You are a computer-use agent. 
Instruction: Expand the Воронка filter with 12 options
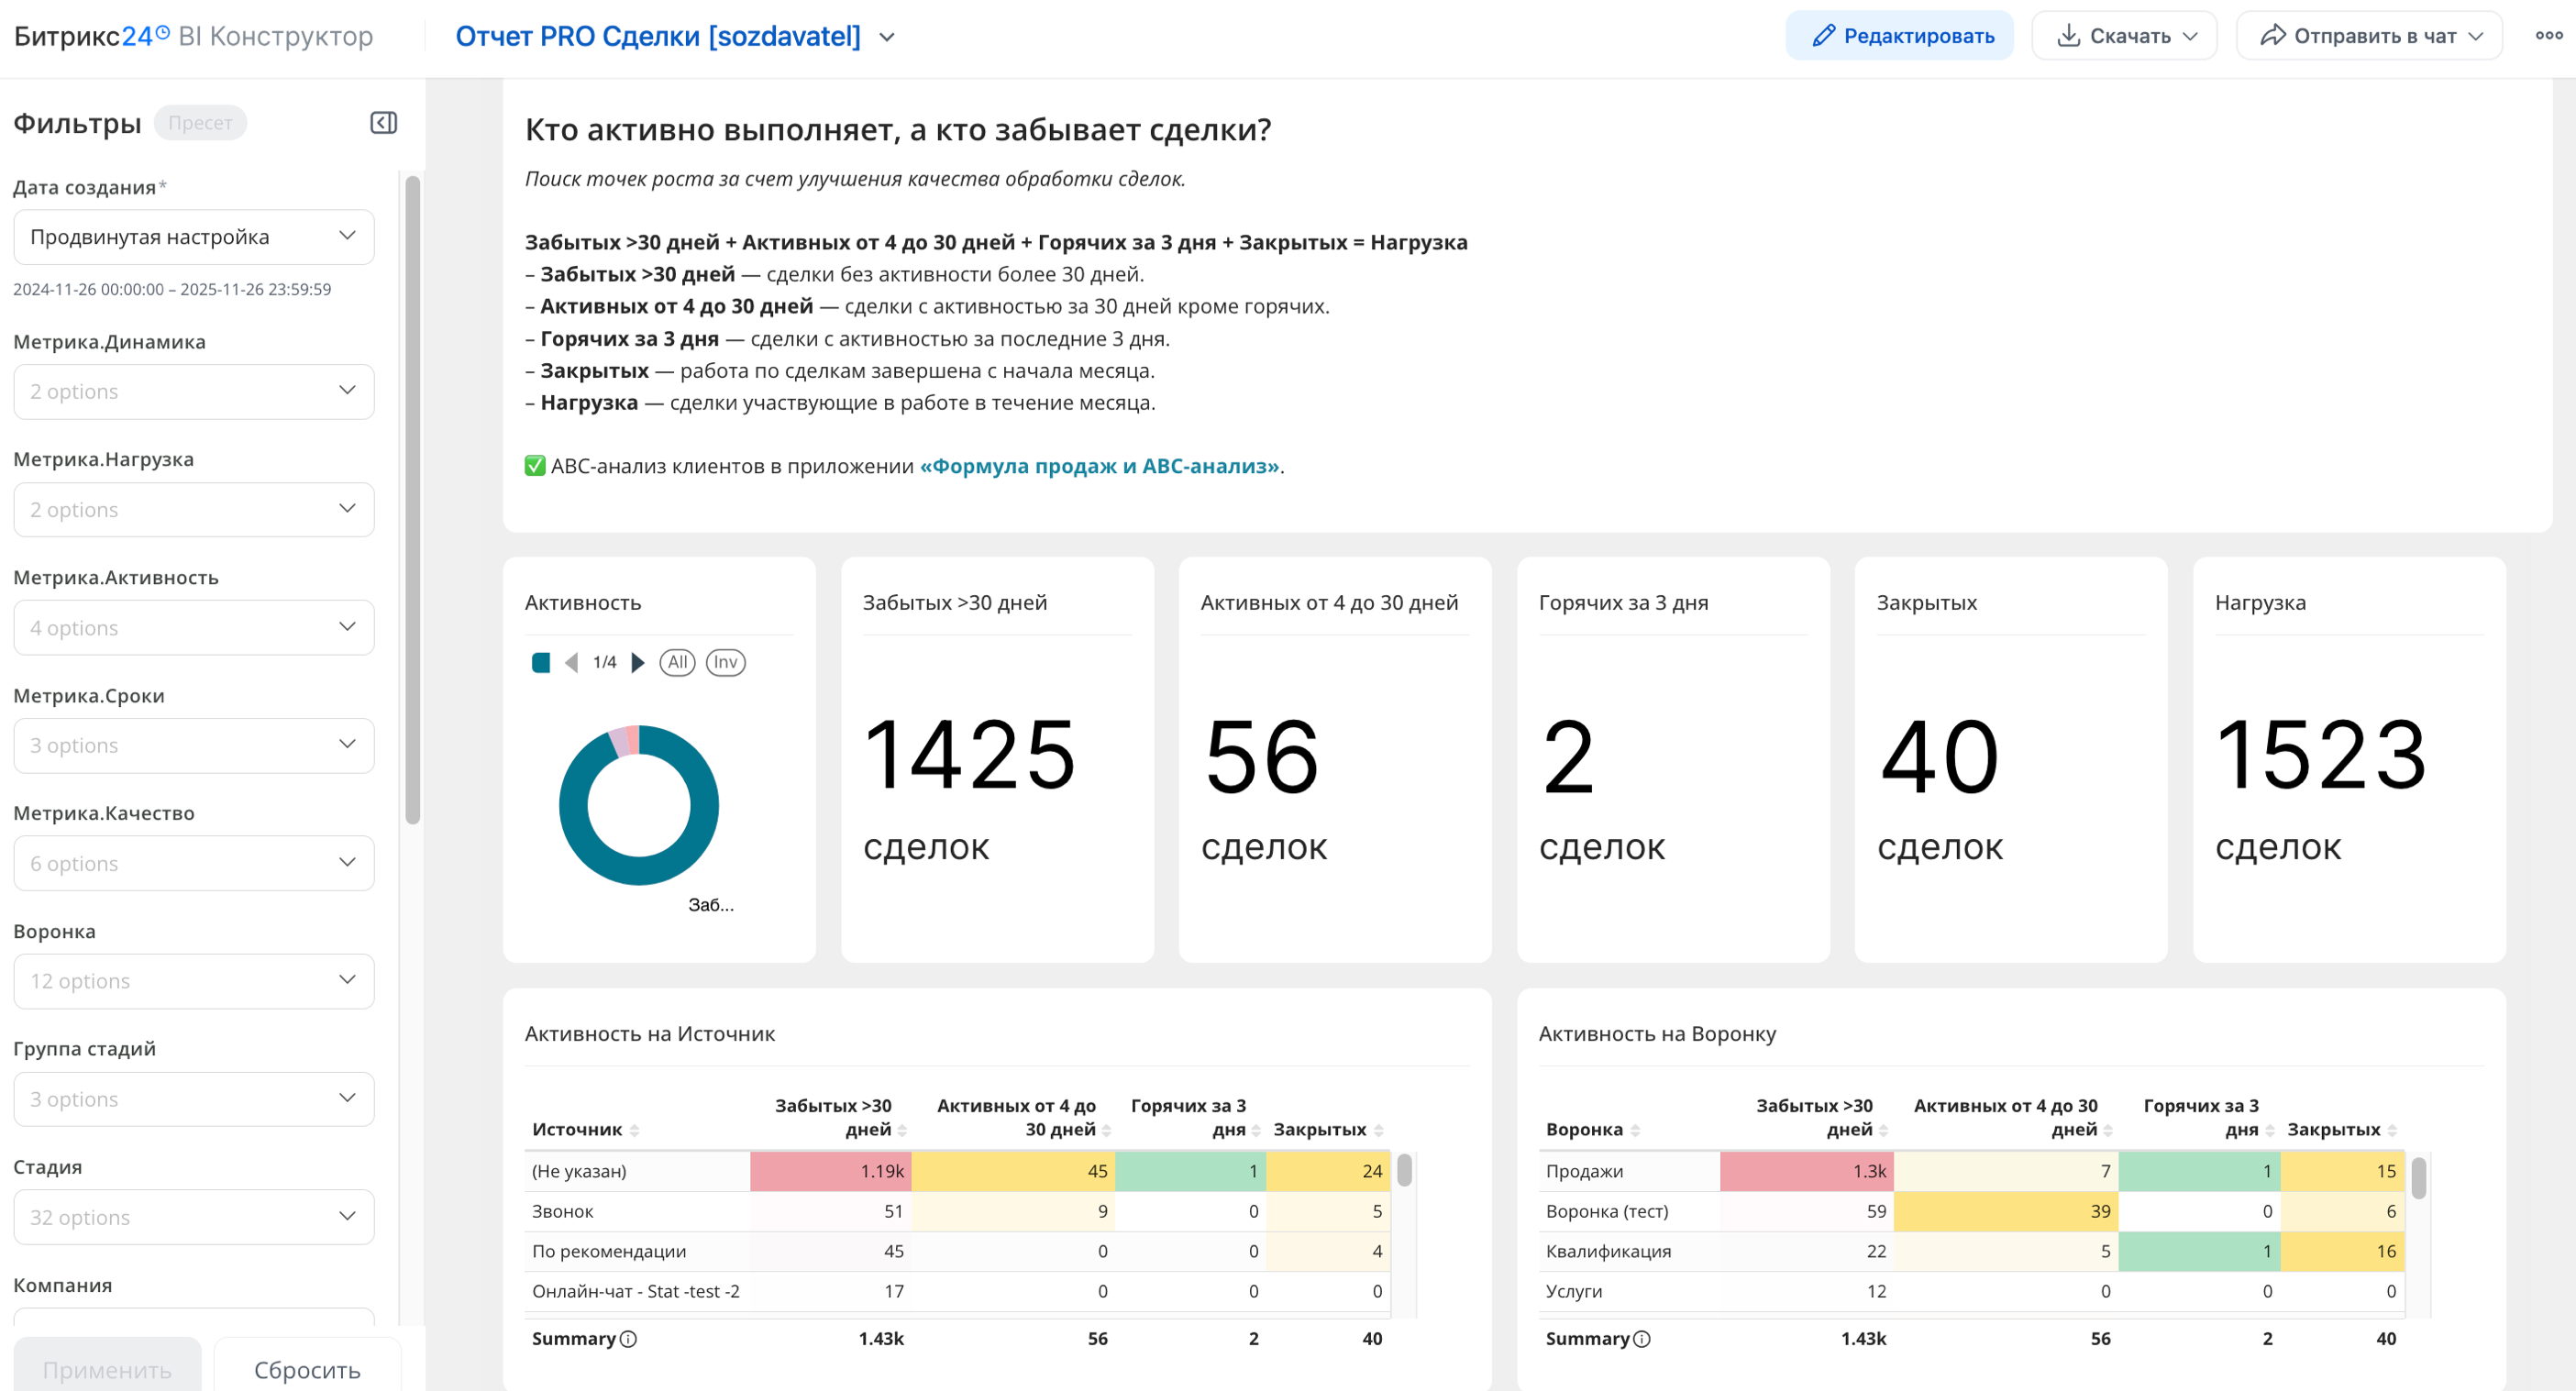click(x=194, y=981)
